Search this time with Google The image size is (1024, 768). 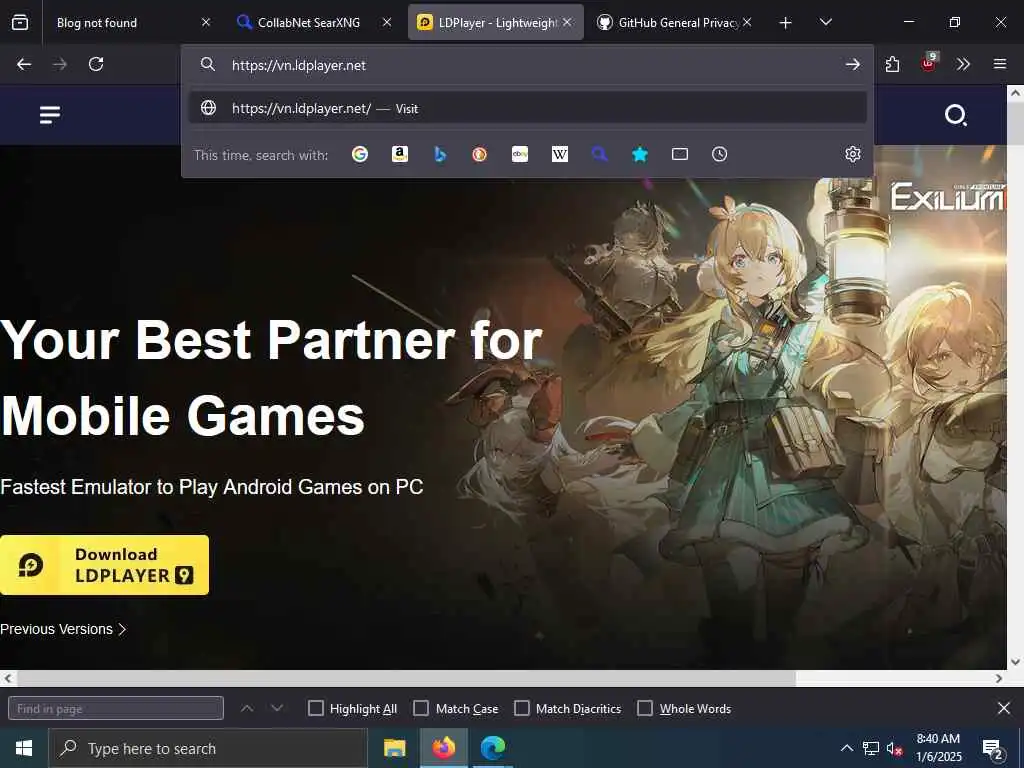(360, 154)
